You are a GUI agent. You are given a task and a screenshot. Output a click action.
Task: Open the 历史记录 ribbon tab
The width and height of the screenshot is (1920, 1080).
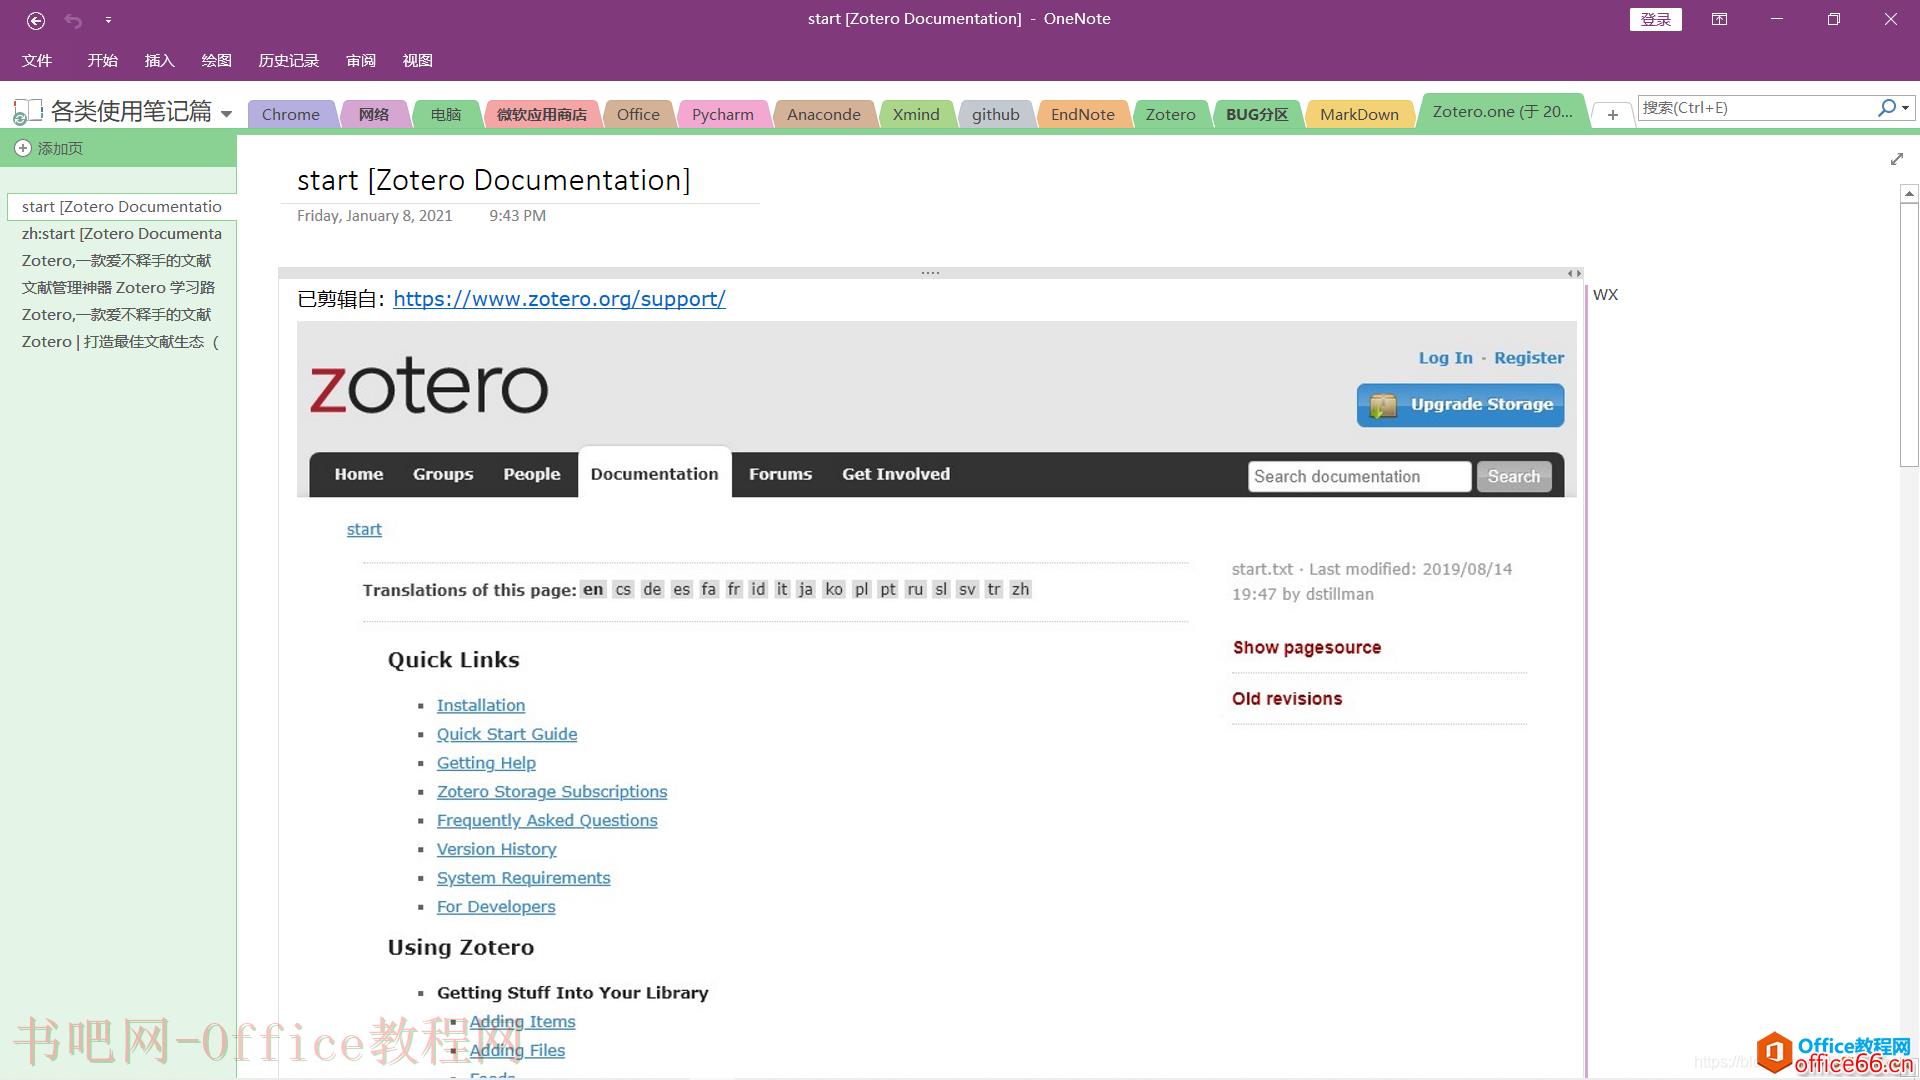point(288,60)
